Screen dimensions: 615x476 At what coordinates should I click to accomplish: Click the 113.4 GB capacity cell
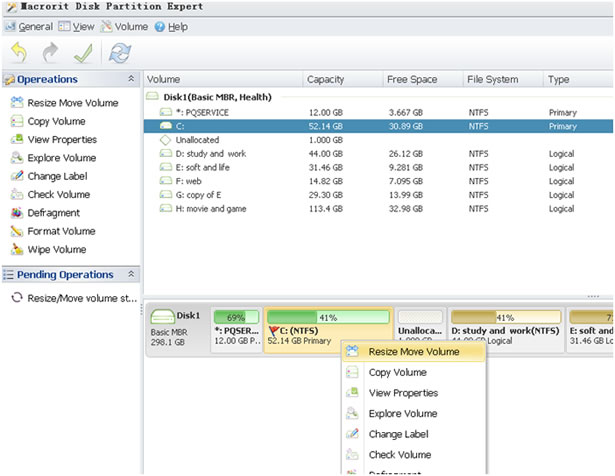tap(326, 209)
